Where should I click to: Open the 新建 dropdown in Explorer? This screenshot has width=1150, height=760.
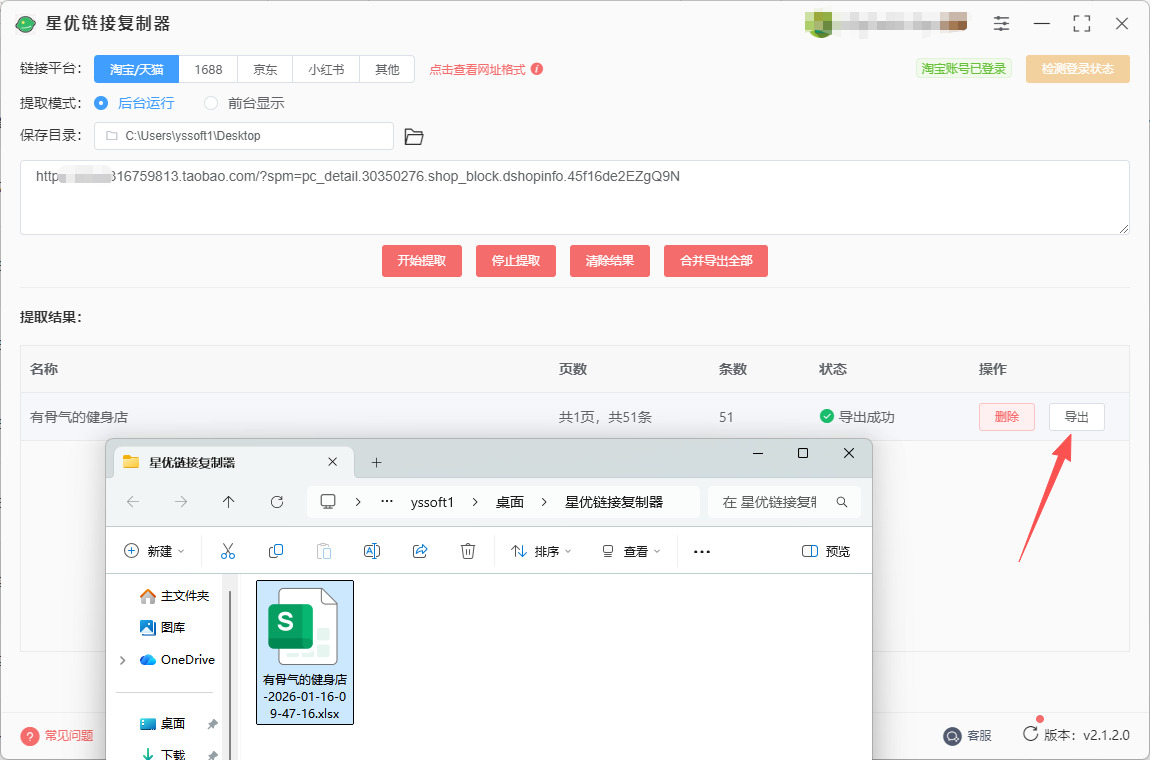[154, 551]
